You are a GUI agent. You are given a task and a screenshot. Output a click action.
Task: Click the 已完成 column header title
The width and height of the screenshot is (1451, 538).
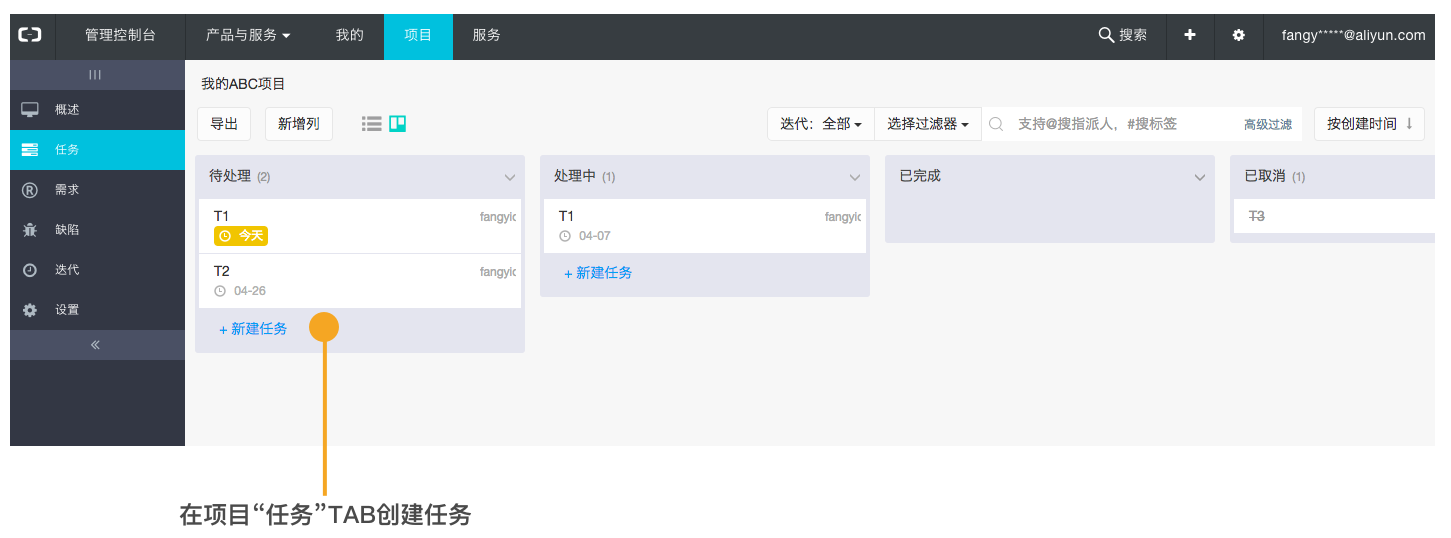[920, 176]
